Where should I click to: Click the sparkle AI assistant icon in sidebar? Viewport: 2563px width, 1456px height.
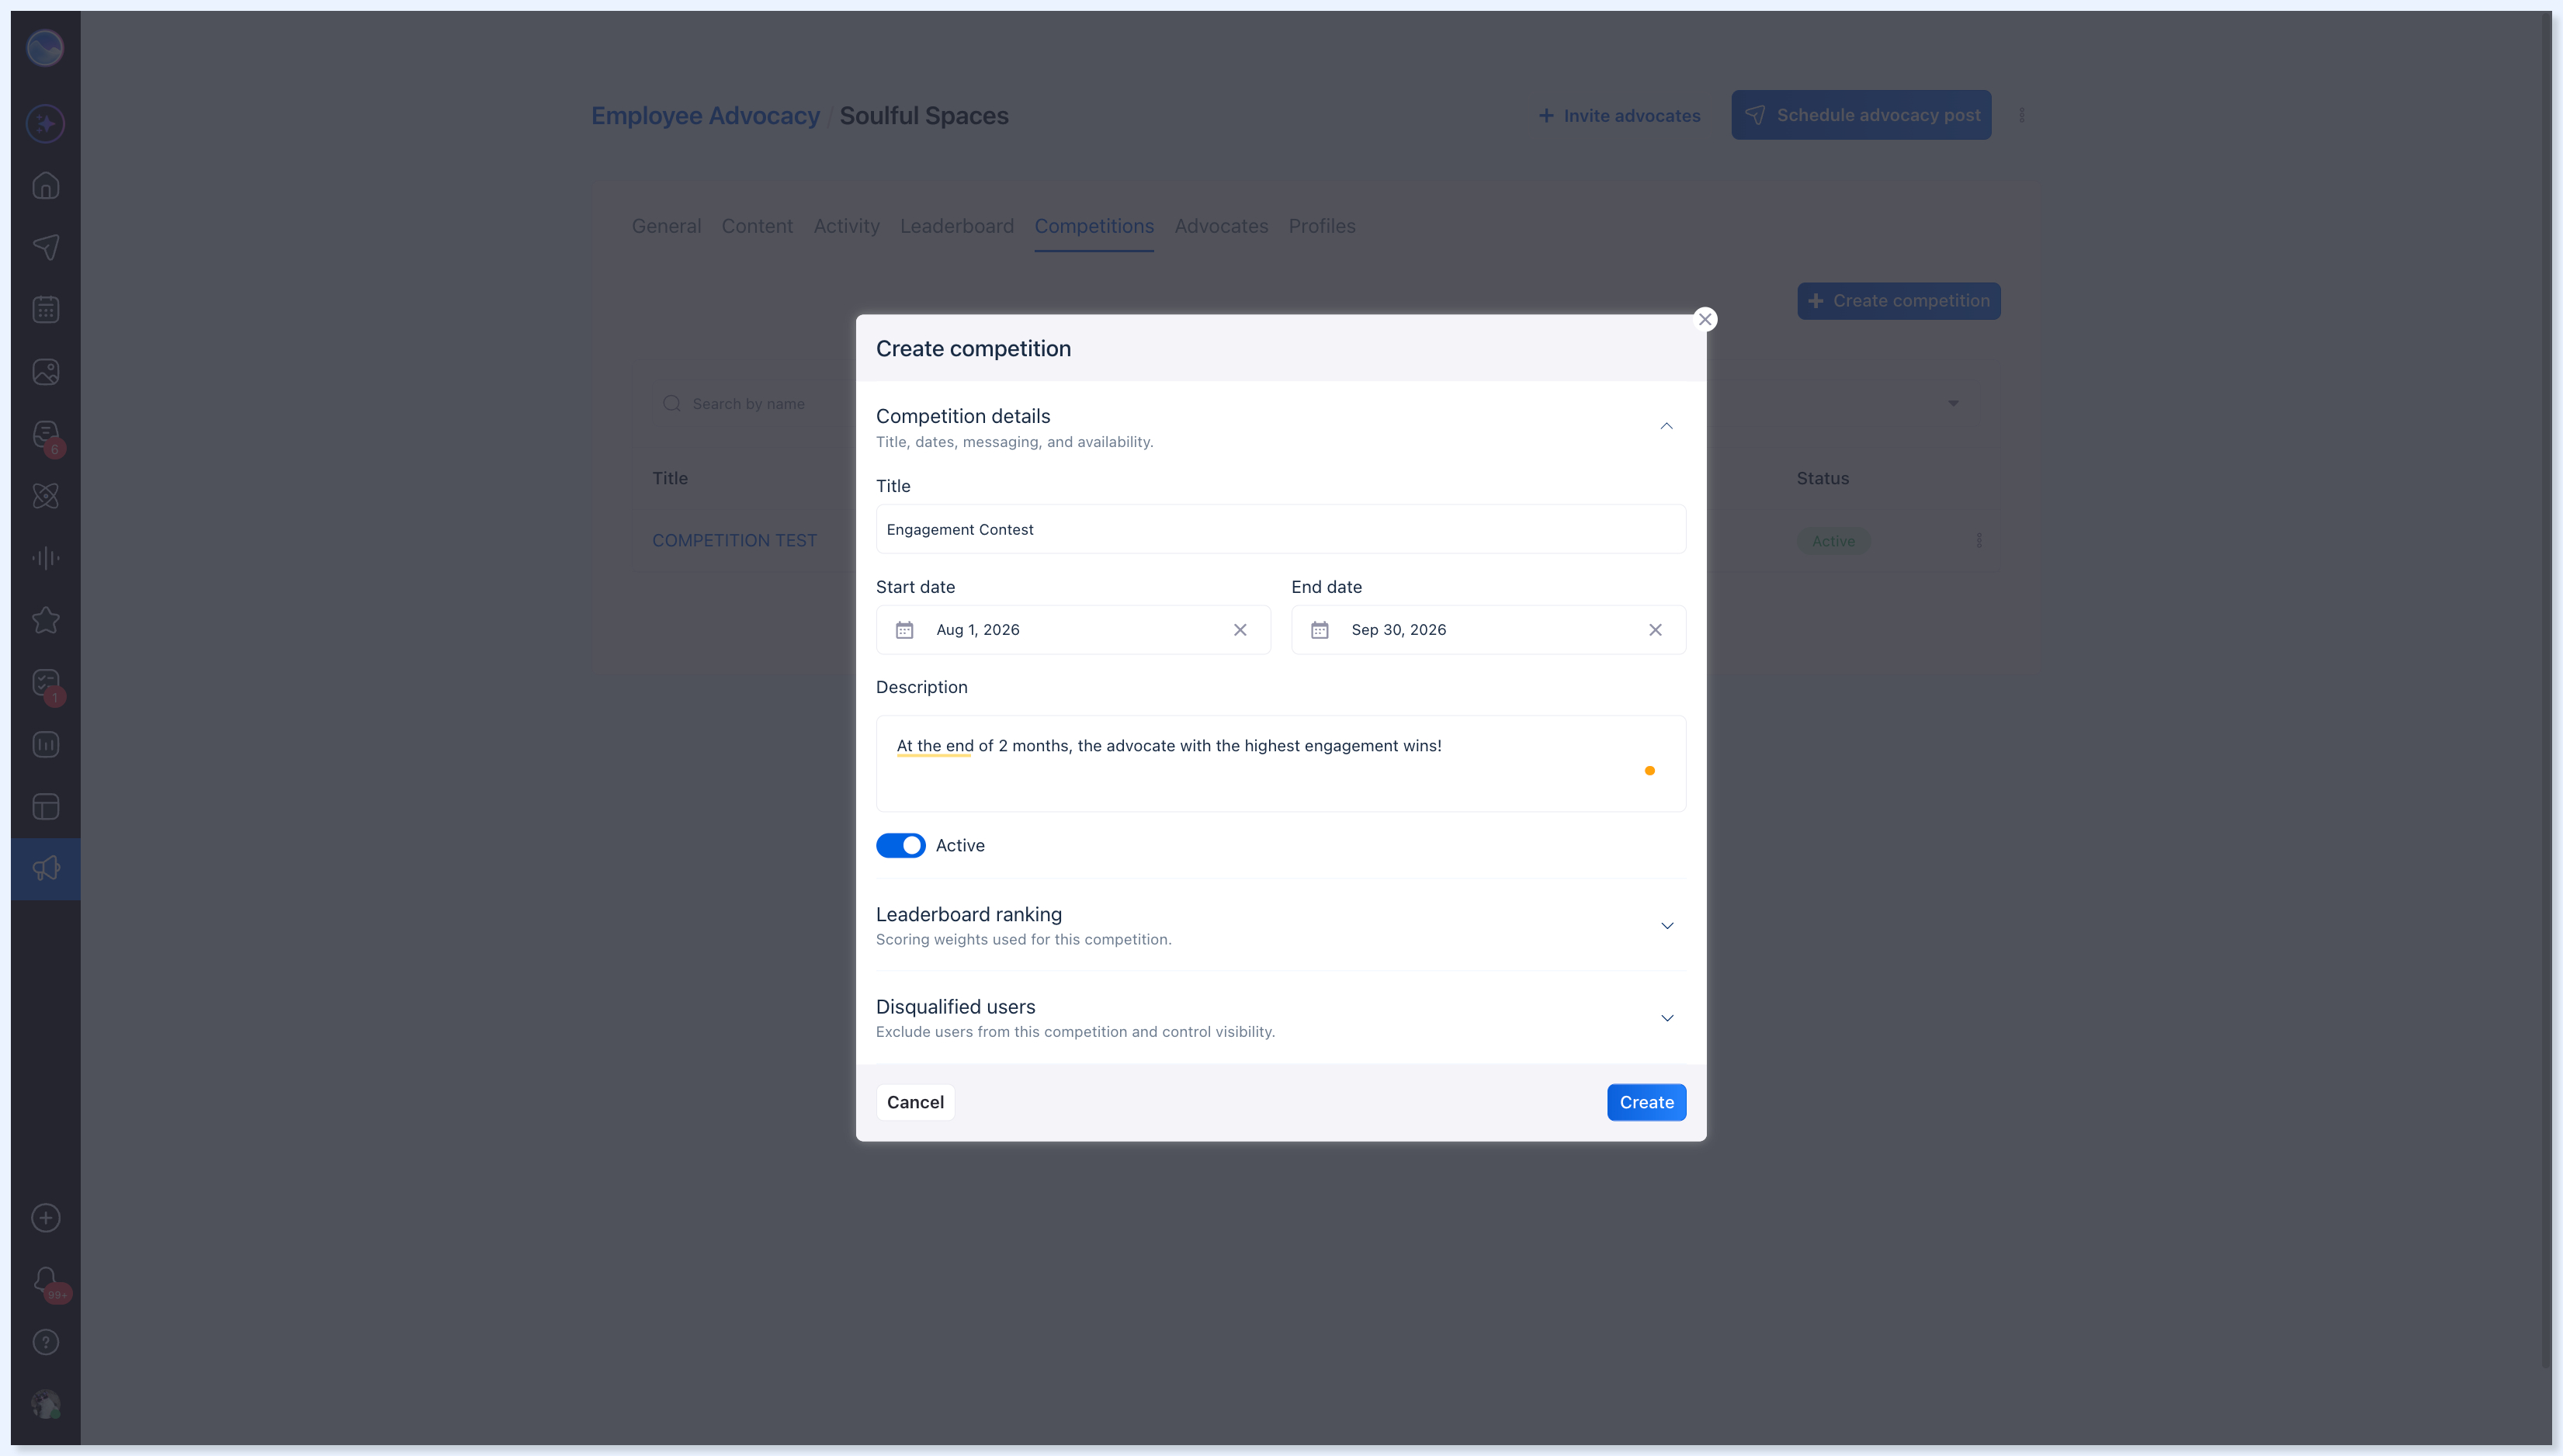tap(46, 124)
